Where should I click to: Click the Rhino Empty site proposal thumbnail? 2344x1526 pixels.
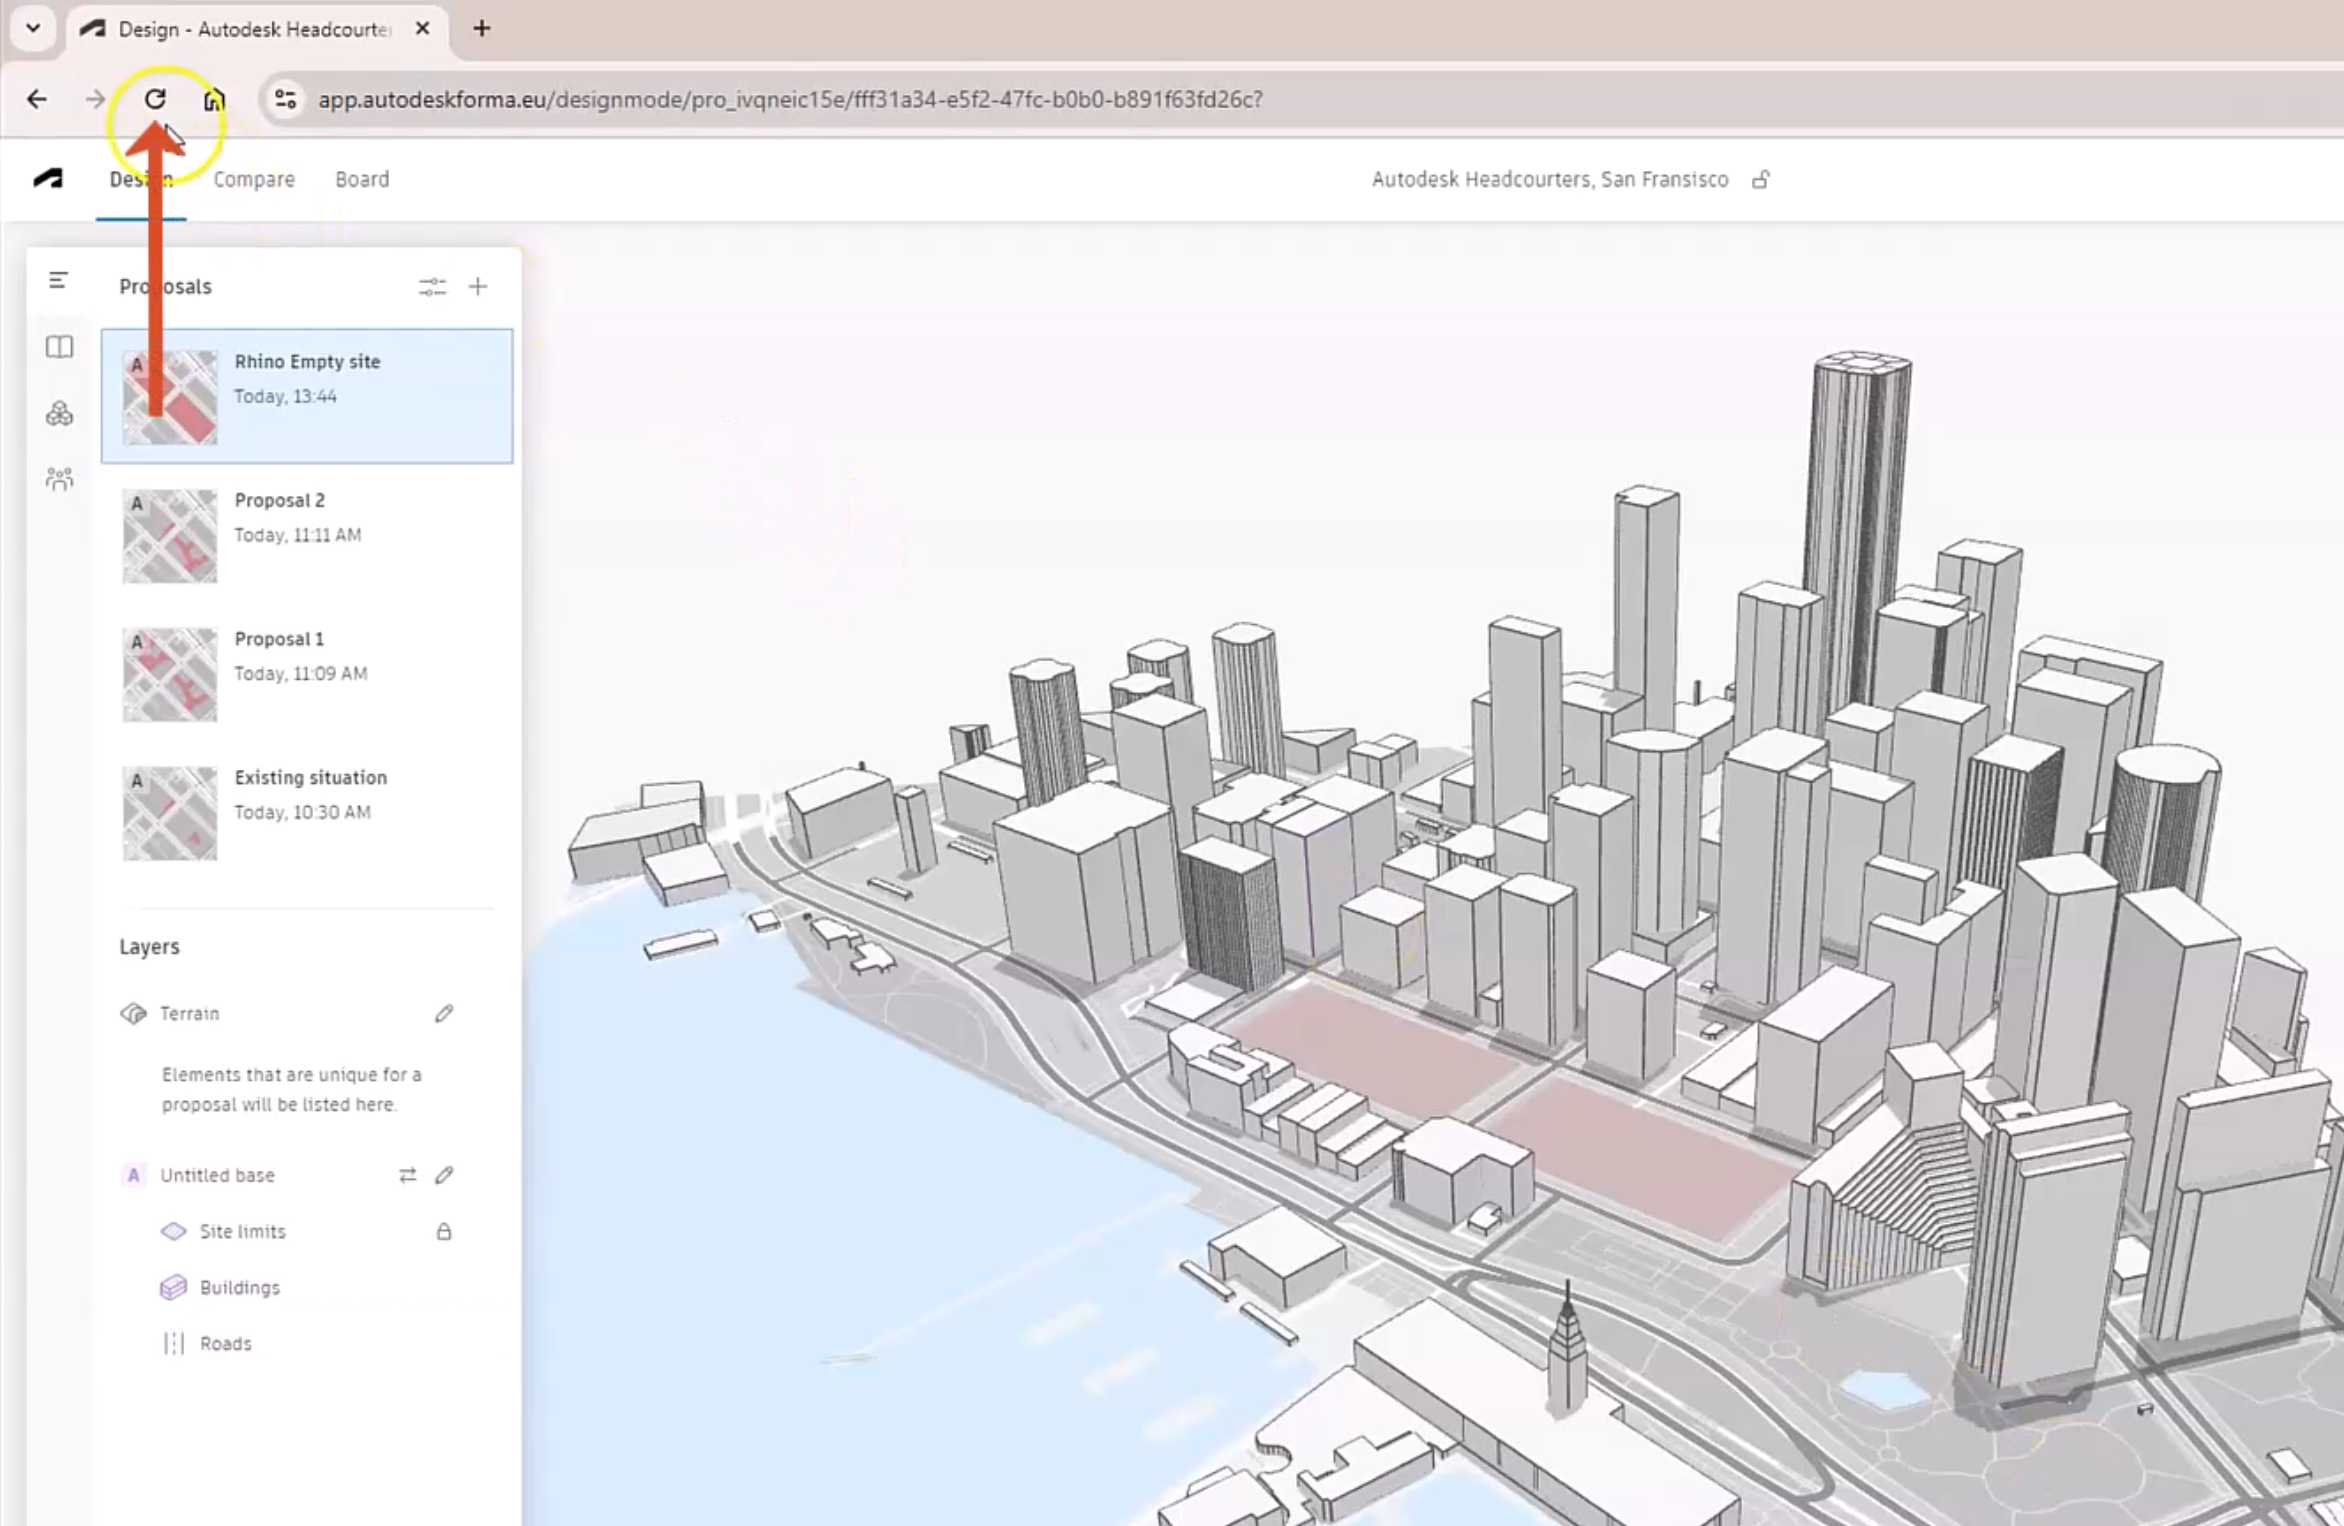(x=169, y=395)
